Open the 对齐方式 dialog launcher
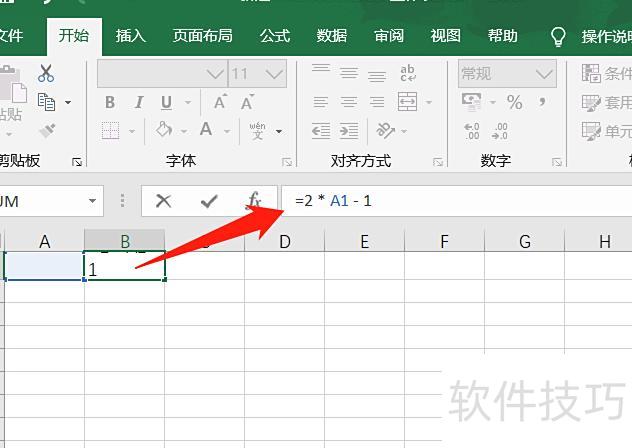The image size is (632, 448). [438, 162]
